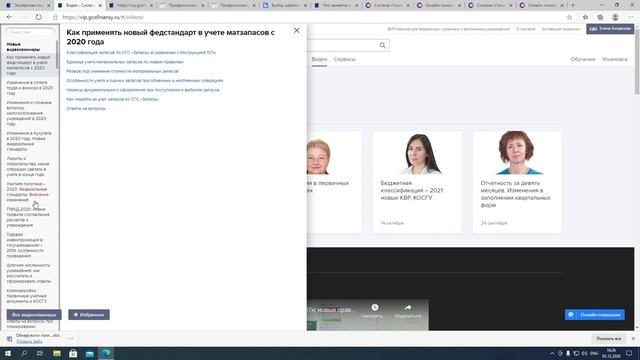This screenshot has height=360, width=640.
Task: Open a new browser tab with plus
Action: pos(573,5)
